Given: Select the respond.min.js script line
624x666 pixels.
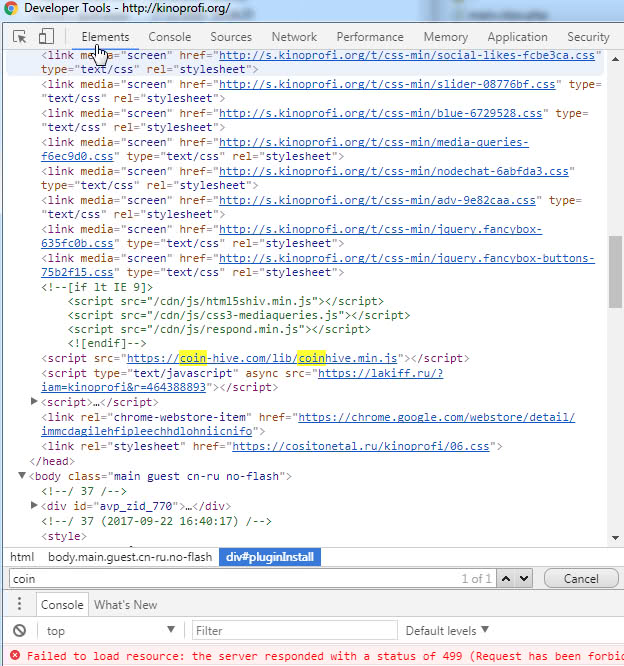Looking at the screenshot, I should [219, 329].
